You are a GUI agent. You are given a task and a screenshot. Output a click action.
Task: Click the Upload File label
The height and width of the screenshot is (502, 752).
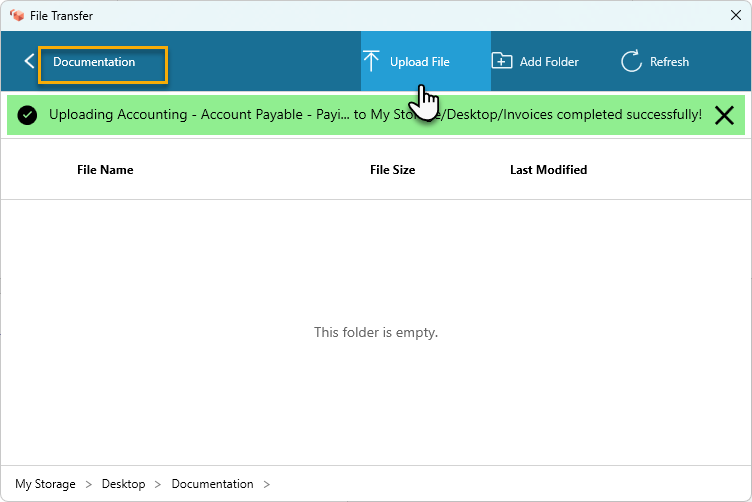pos(420,62)
